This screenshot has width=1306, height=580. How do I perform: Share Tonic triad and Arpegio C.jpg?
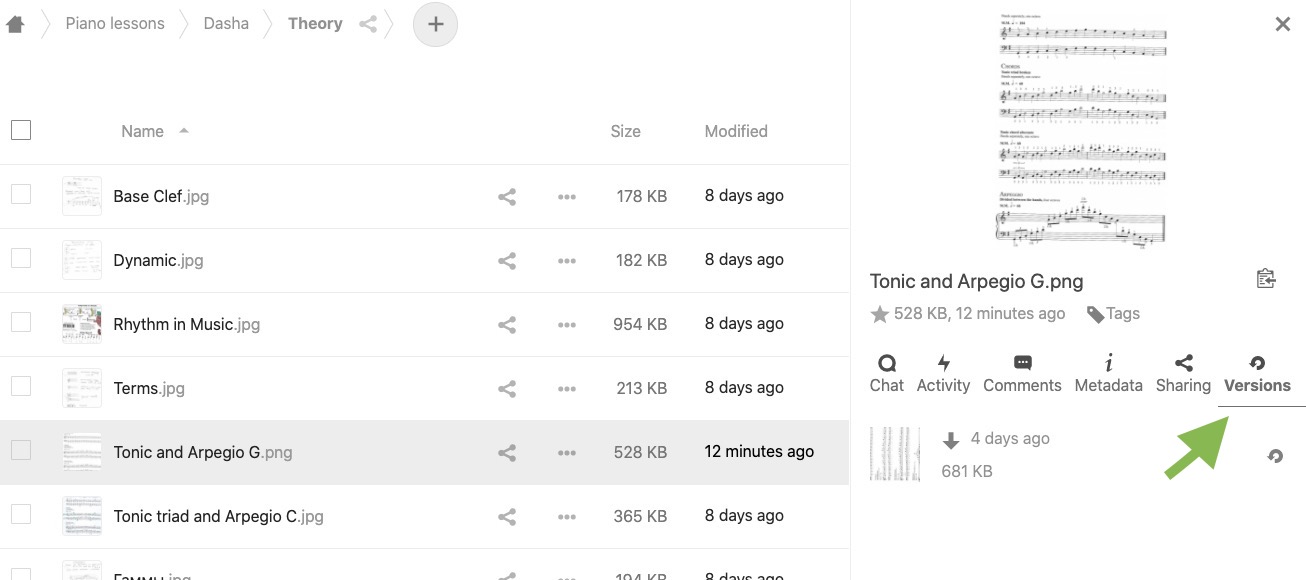pyautogui.click(x=507, y=517)
